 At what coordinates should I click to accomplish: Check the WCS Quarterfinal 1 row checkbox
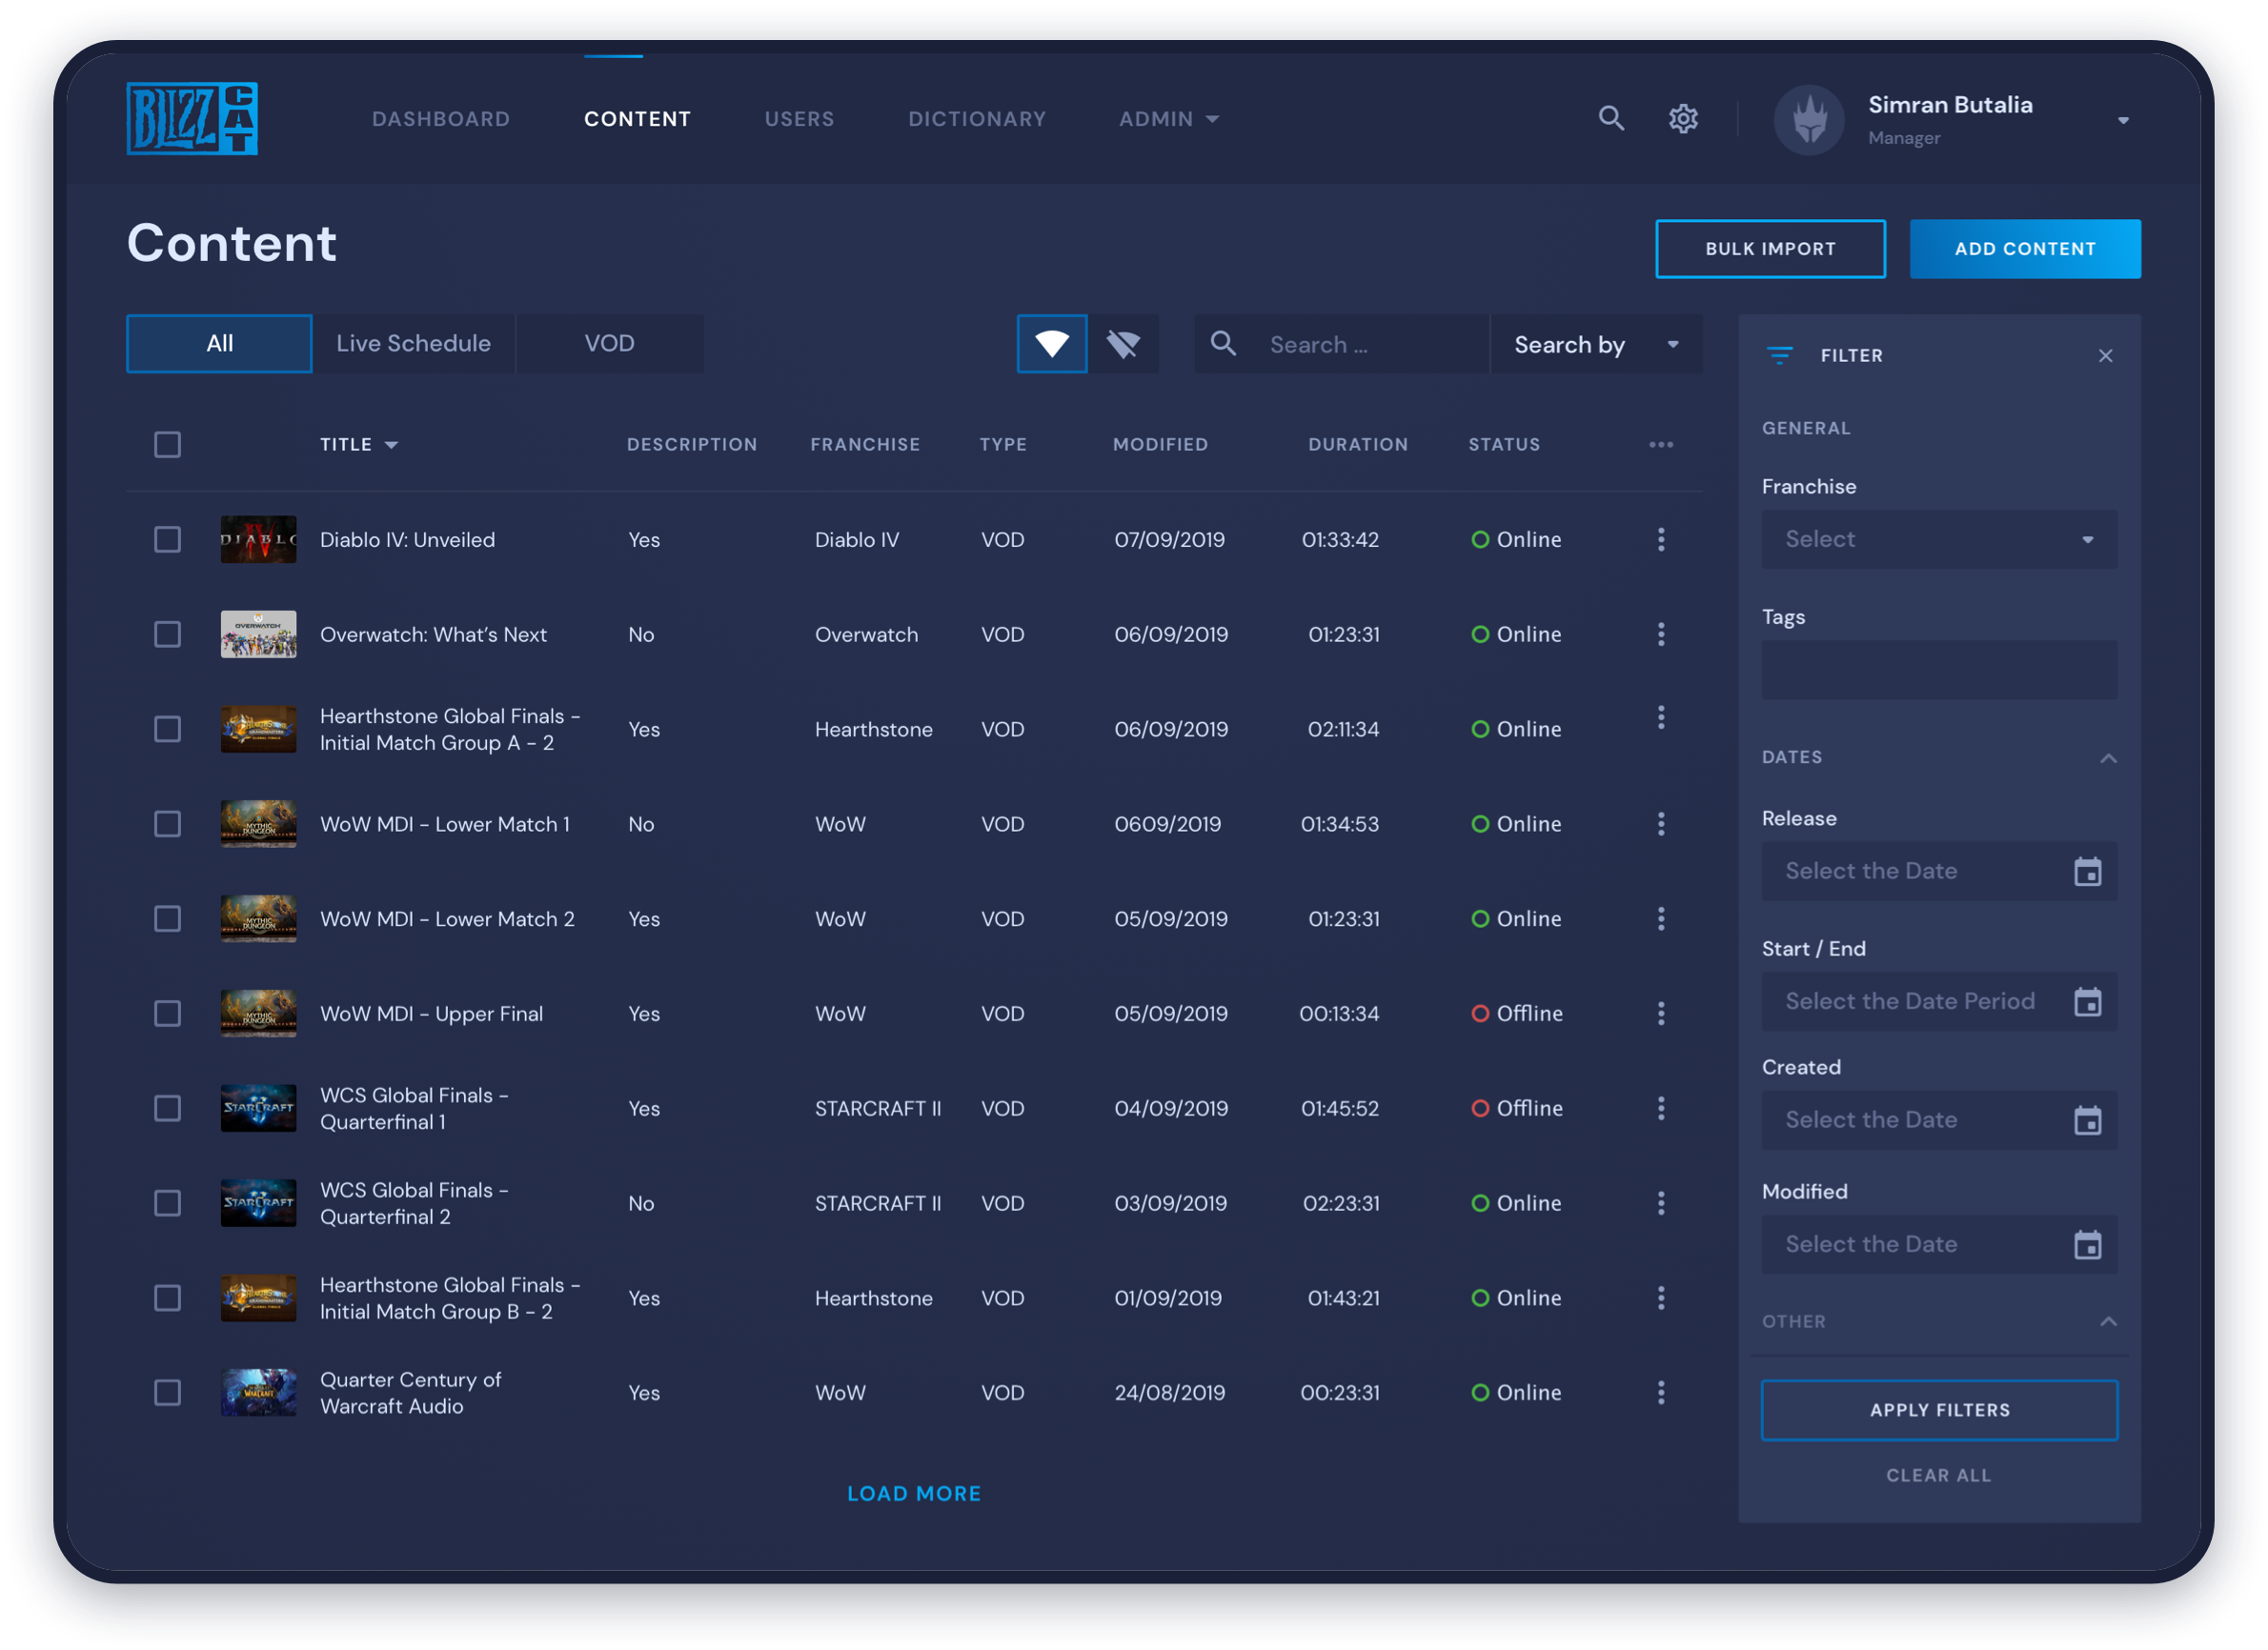click(167, 1108)
